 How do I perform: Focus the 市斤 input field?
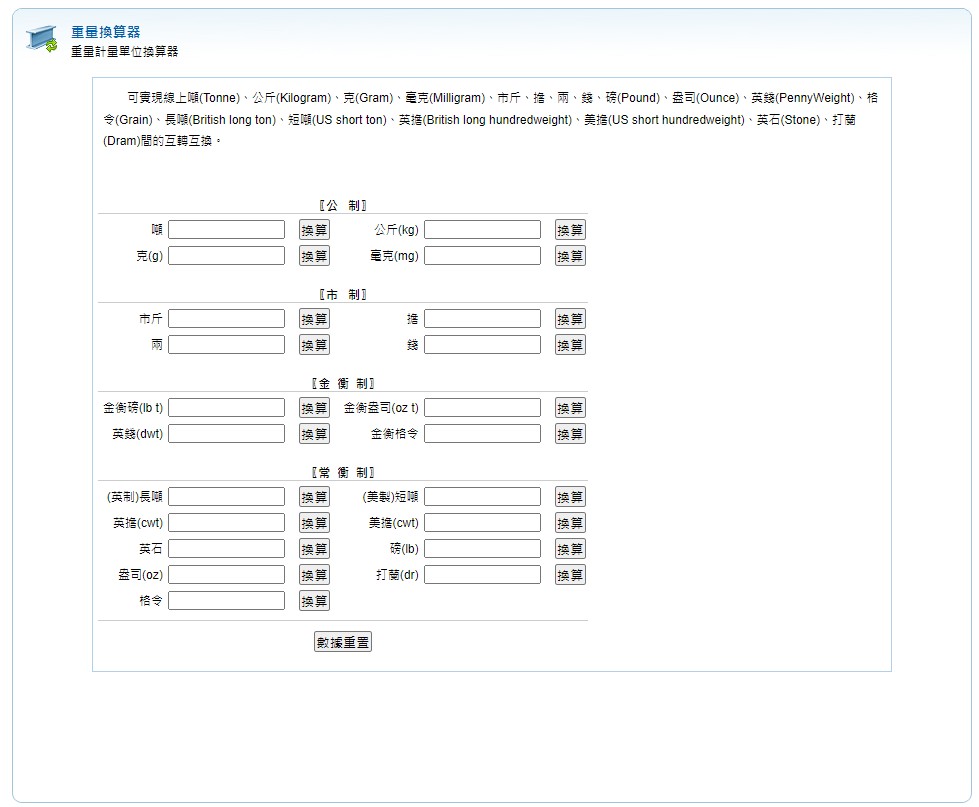[x=227, y=318]
